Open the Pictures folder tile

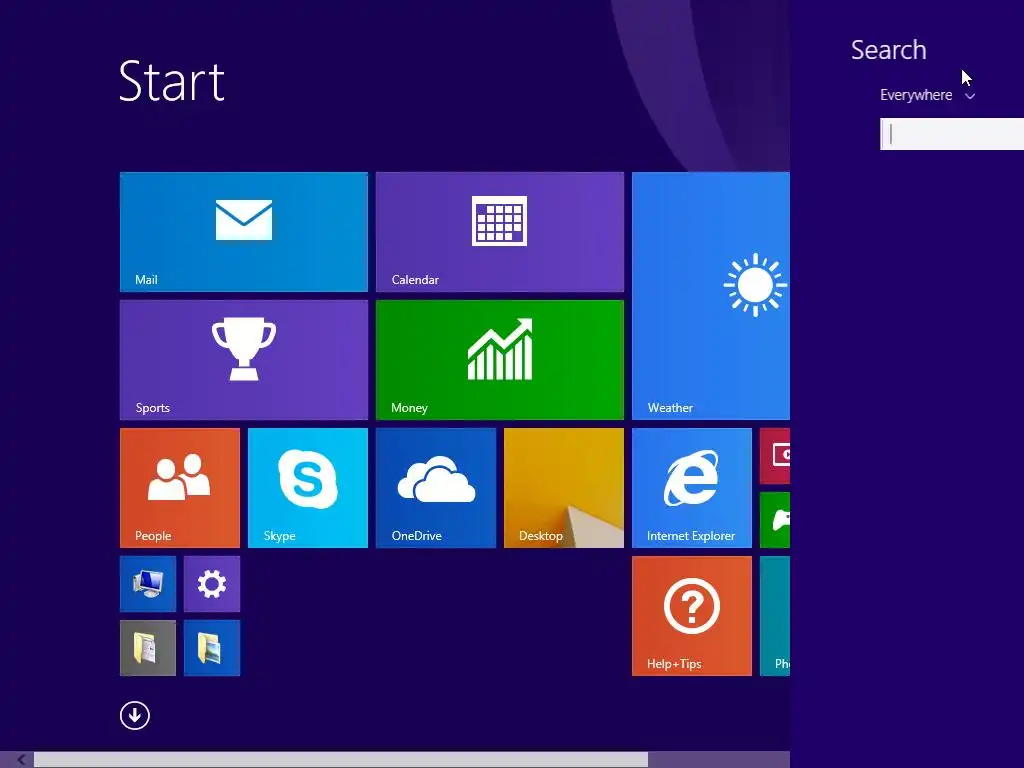coord(212,648)
